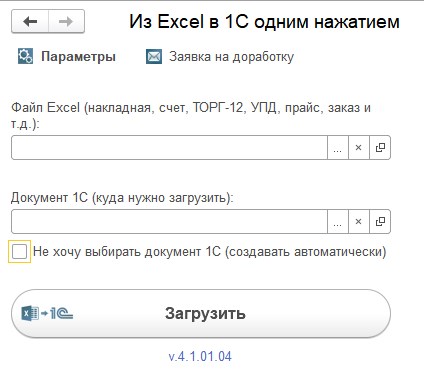Clear the Файл Excel field
424x387 pixels.
point(359,147)
